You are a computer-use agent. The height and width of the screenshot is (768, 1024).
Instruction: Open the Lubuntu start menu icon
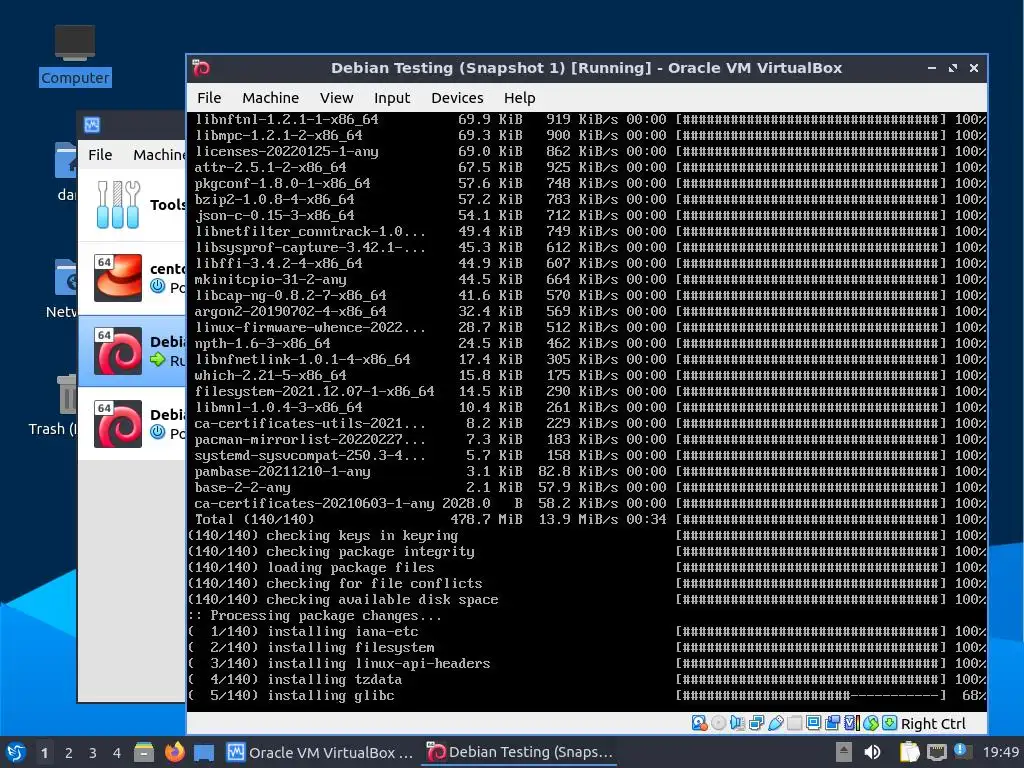coord(16,752)
